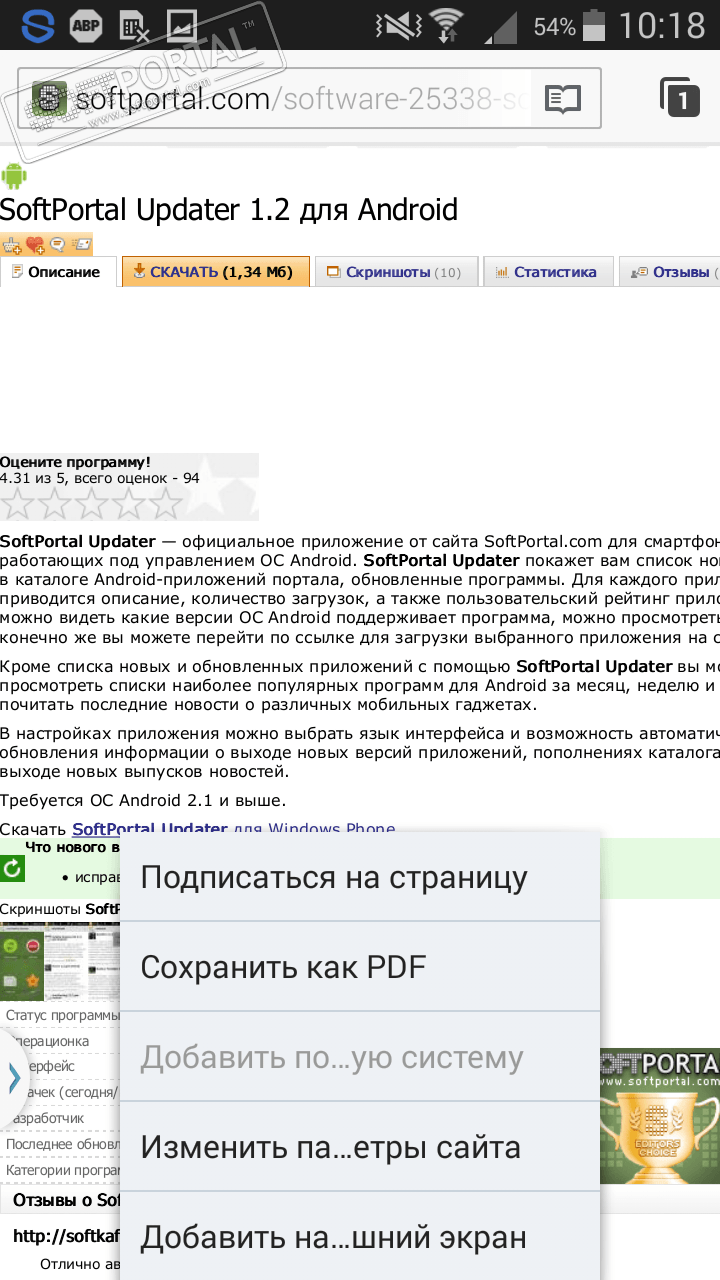Click the add-to-cart basket icon under title

tap(12, 244)
